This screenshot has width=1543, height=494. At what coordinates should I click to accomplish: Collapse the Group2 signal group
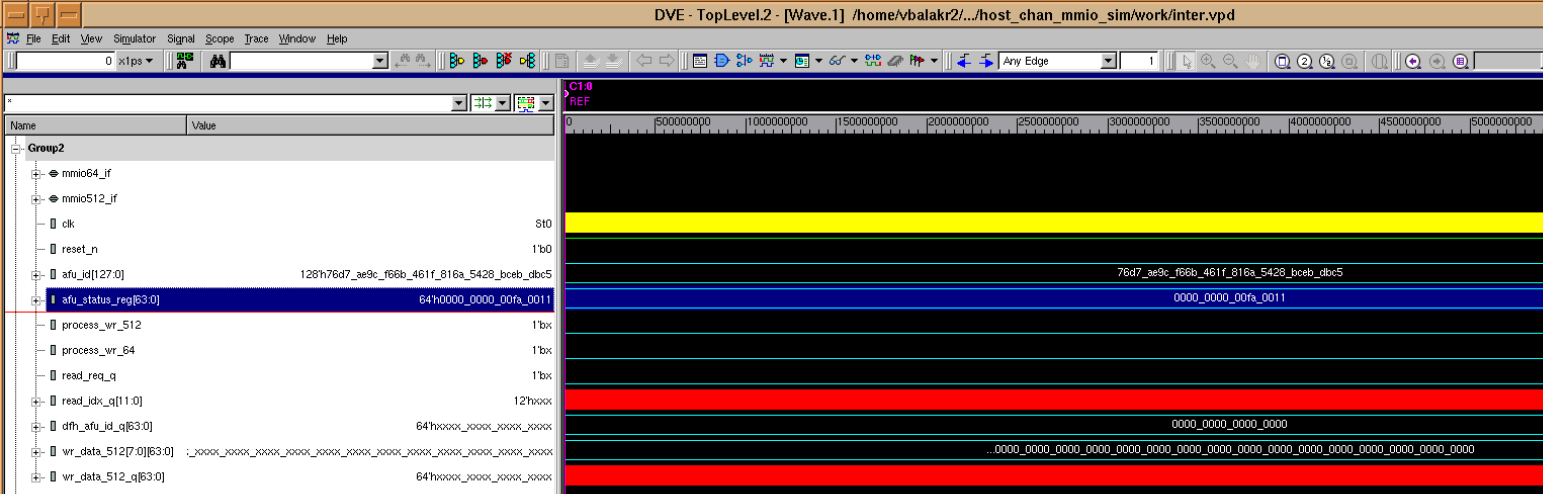pos(16,148)
